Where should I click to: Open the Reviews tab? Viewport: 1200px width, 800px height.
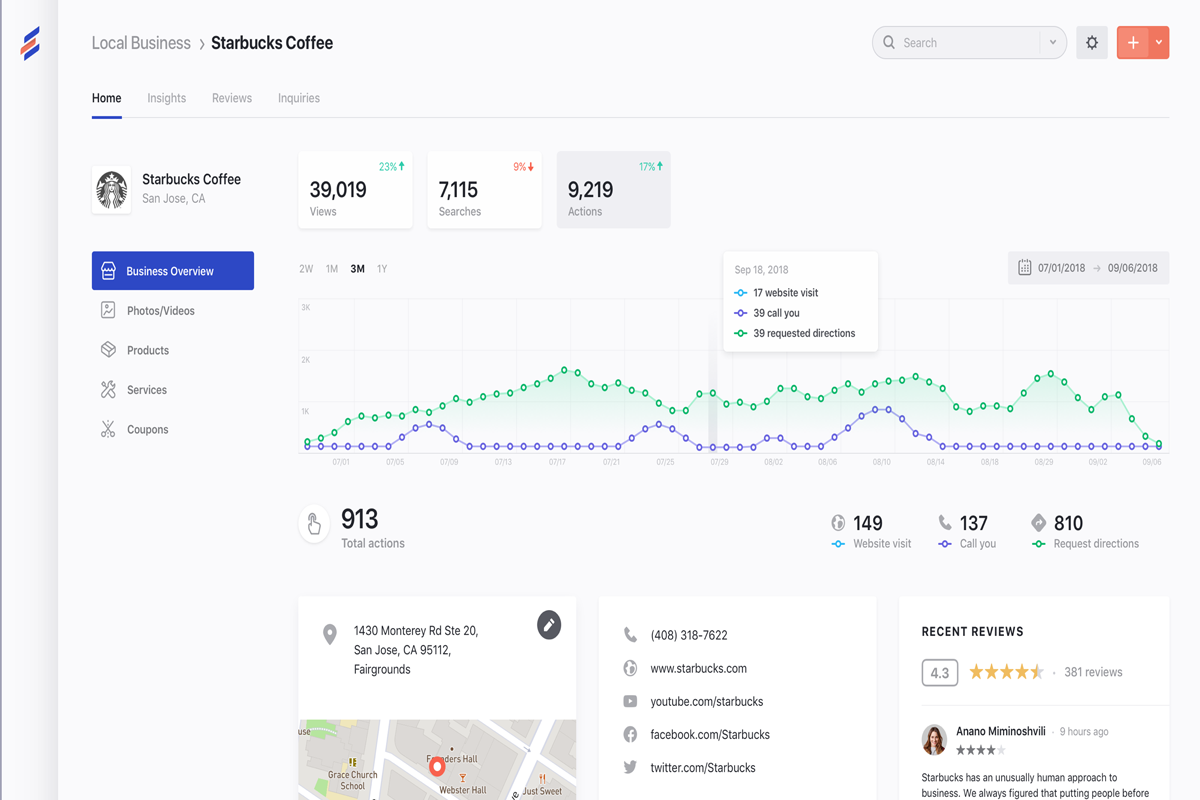232,98
